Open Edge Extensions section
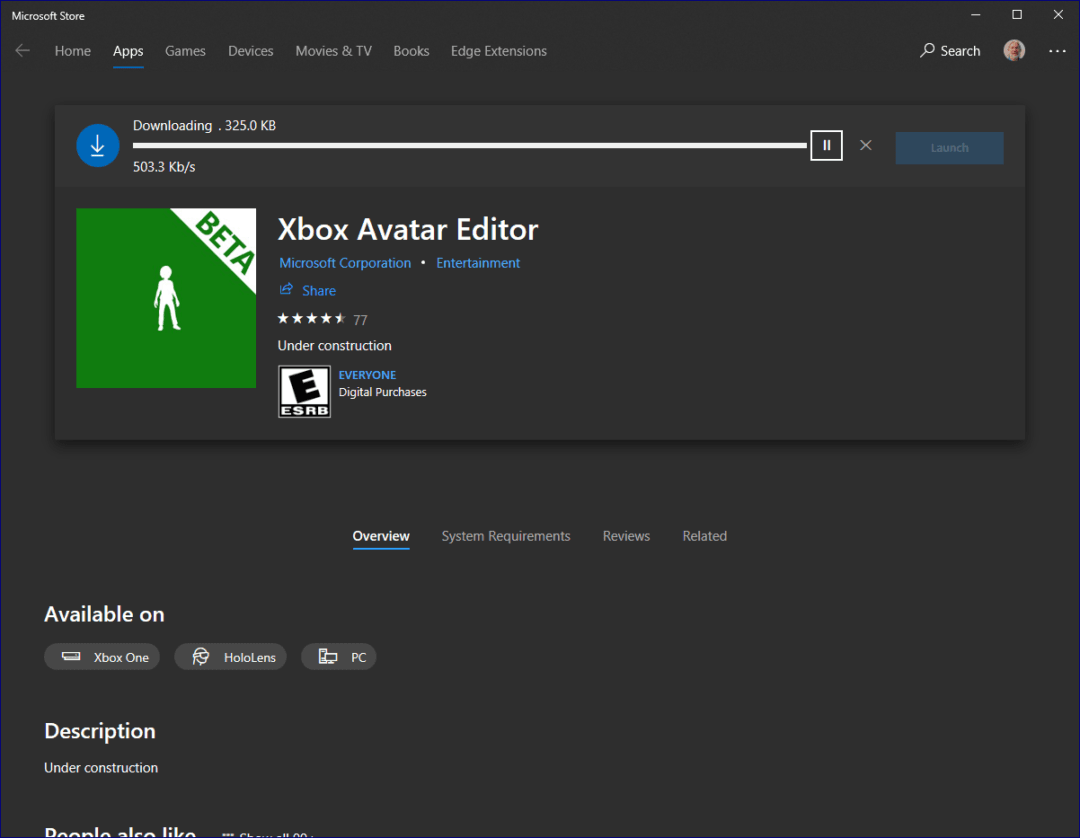1080x838 pixels. pos(499,51)
